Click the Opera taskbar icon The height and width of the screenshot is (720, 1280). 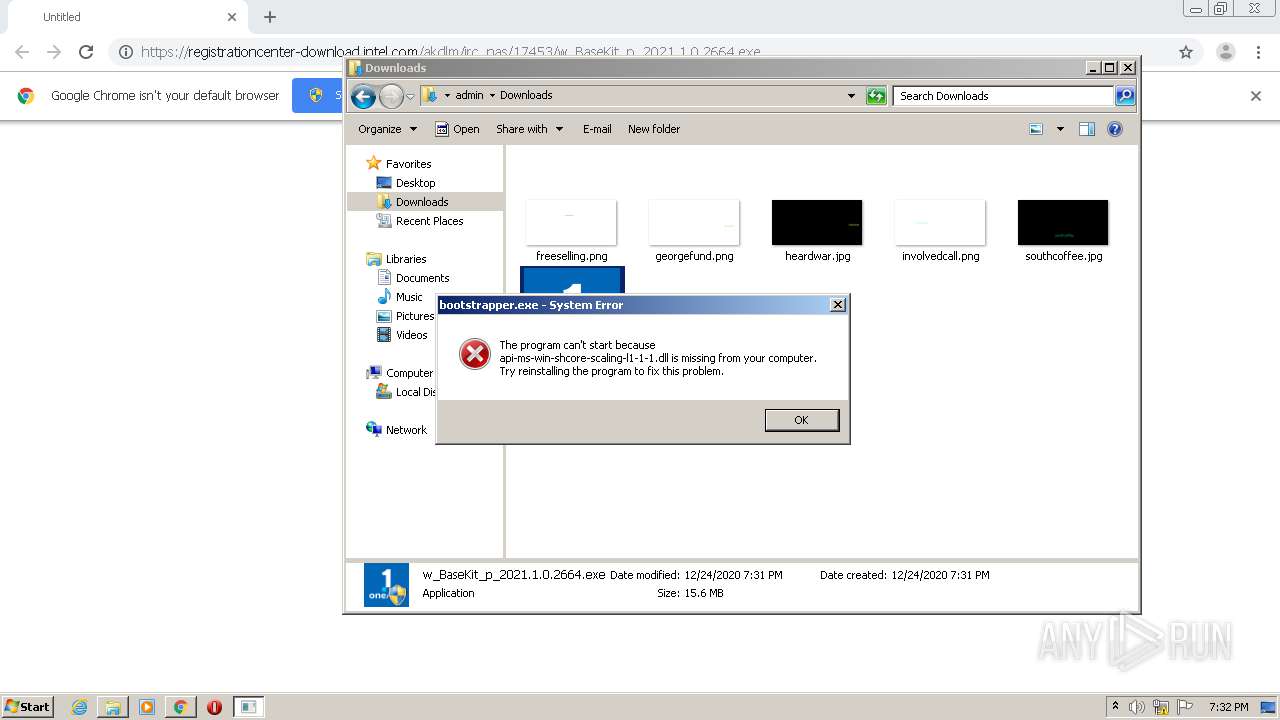coord(214,707)
